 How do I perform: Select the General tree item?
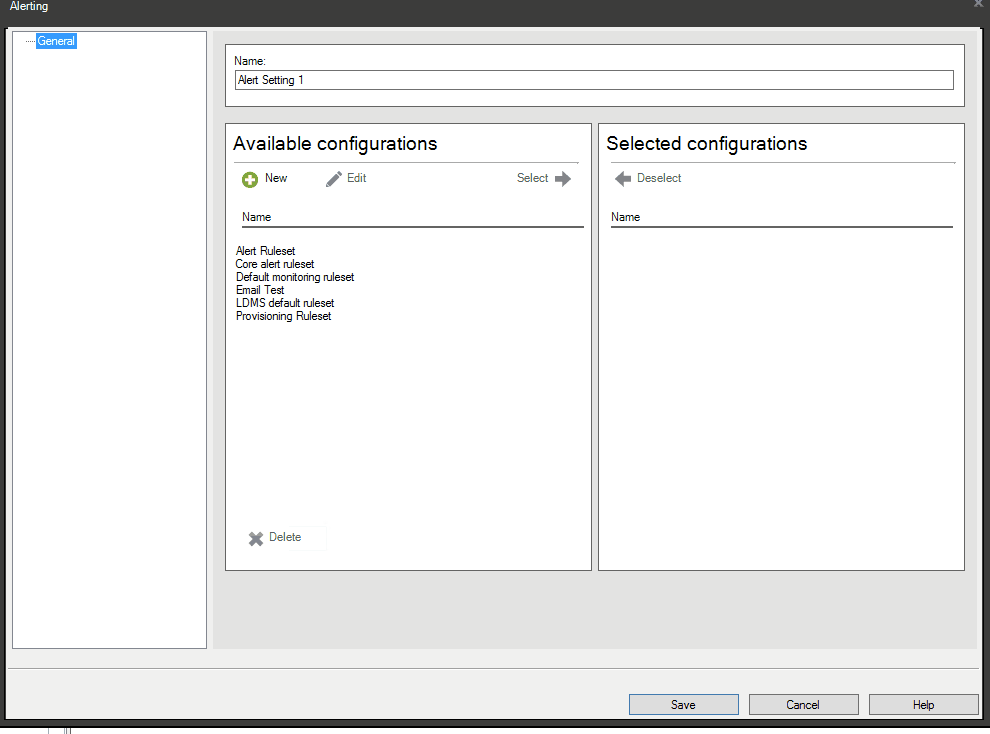pos(56,41)
